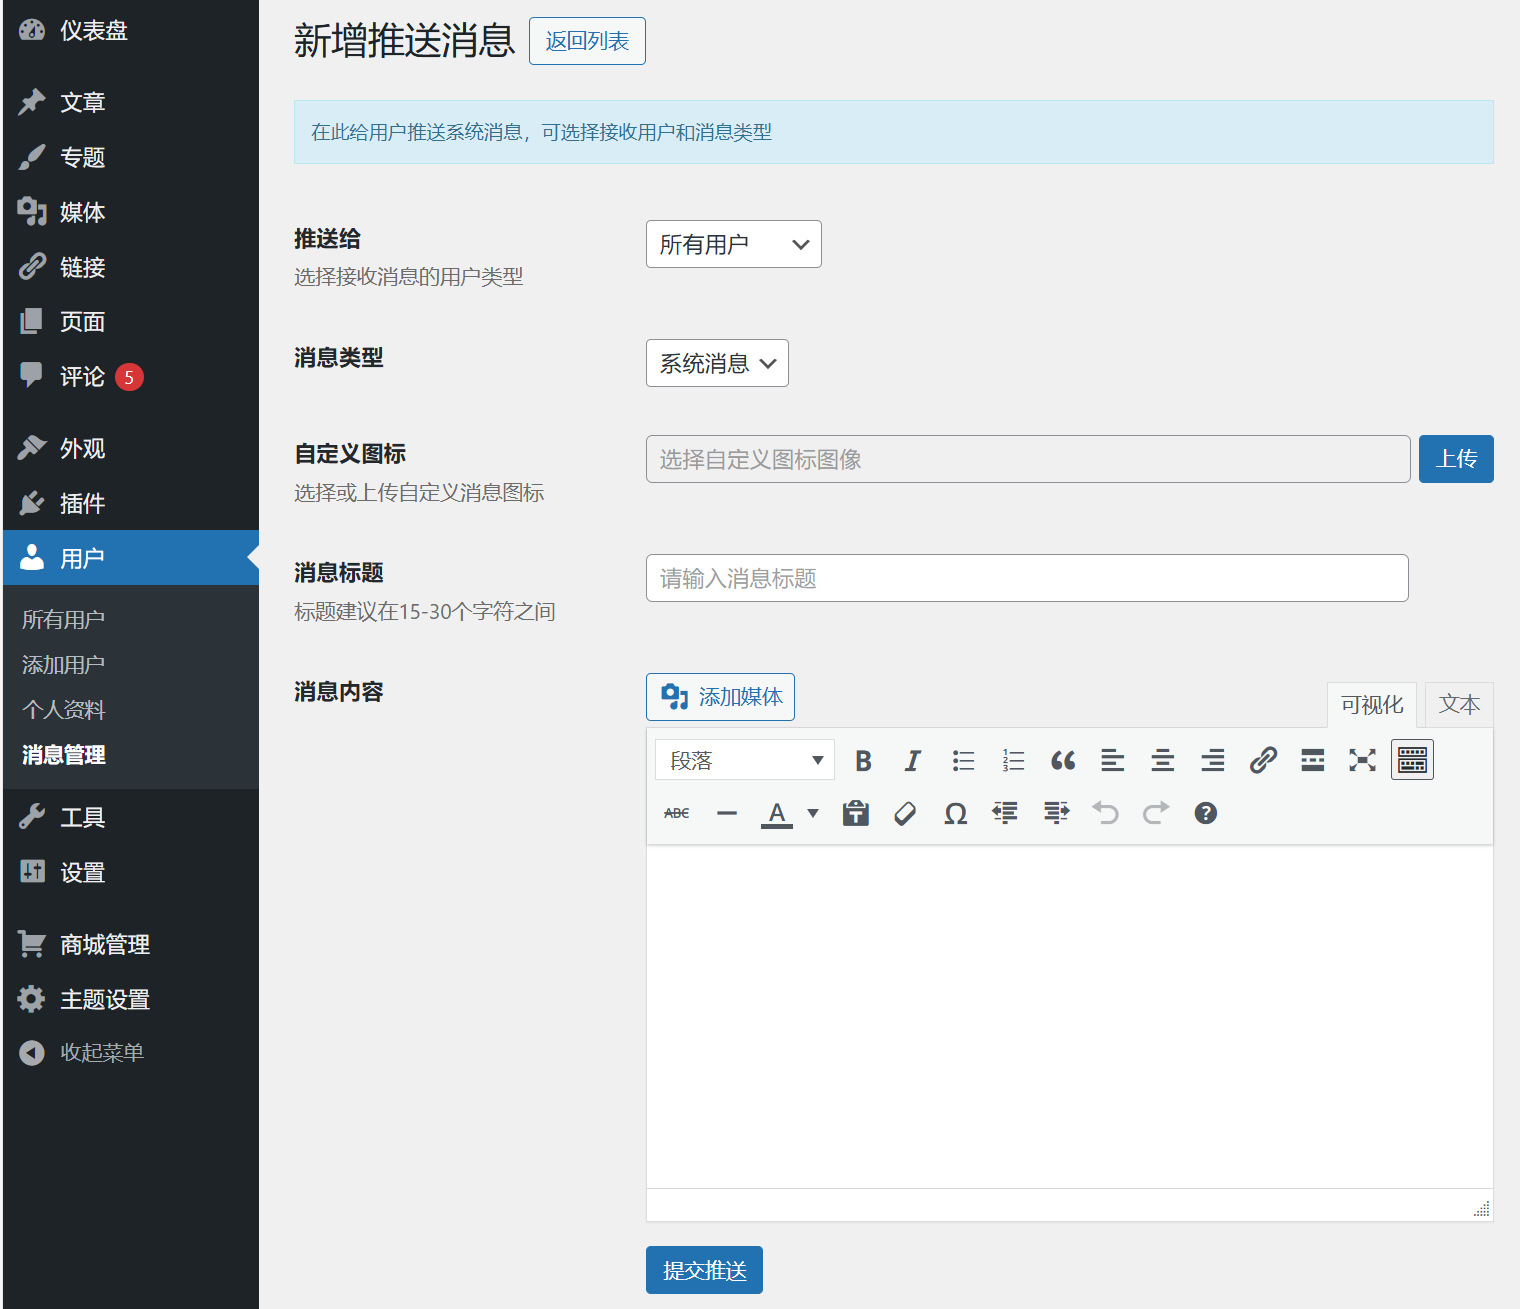
Task: Focus the custom icon image input field
Action: [x=1028, y=459]
